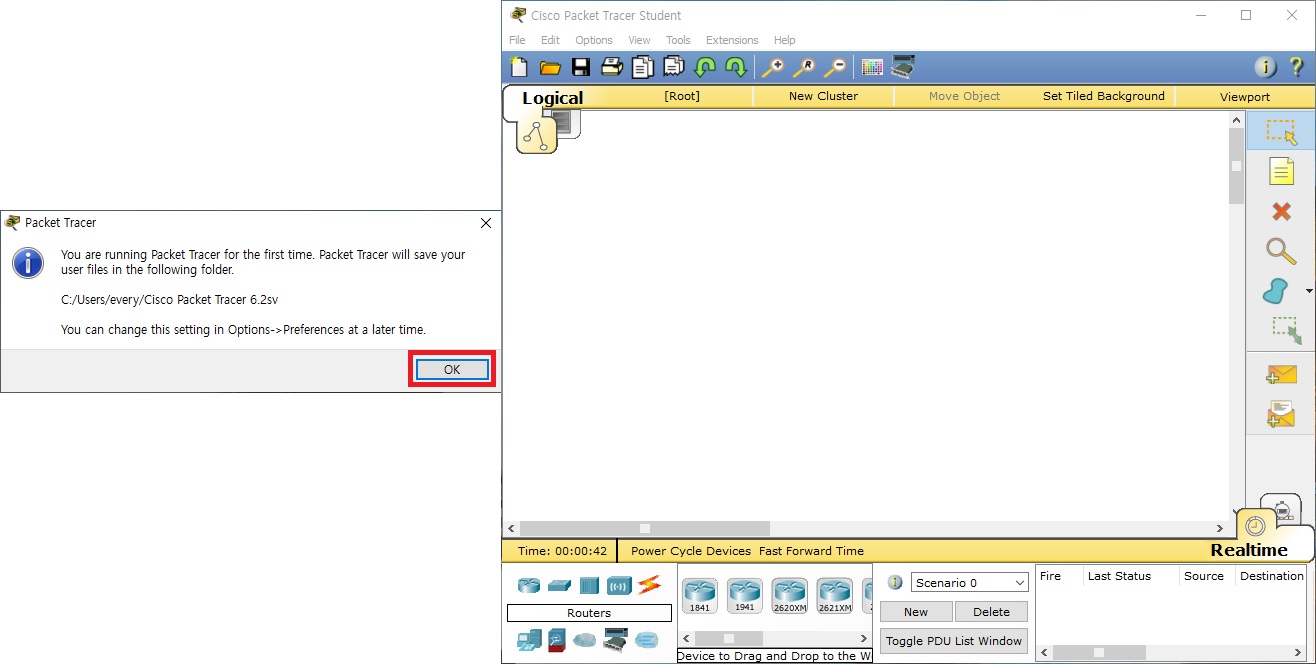Choose the Add Complex PDU envelope
Image resolution: width=1316 pixels, height=664 pixels.
(1281, 414)
